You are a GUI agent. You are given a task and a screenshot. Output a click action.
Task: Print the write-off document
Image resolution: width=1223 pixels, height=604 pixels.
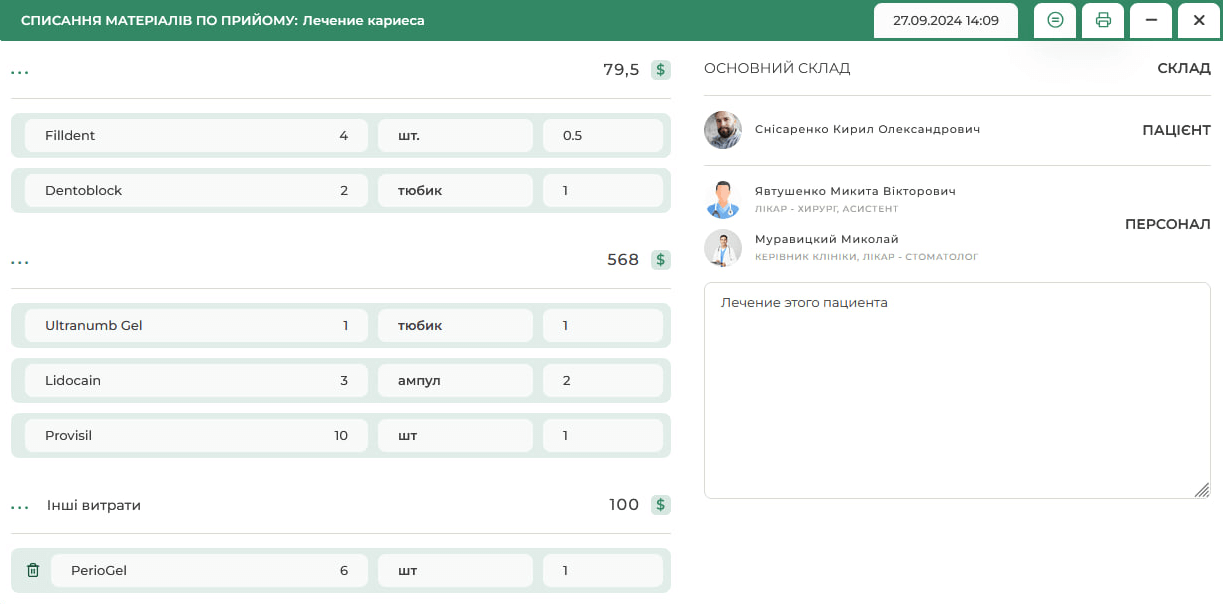[1102, 20]
